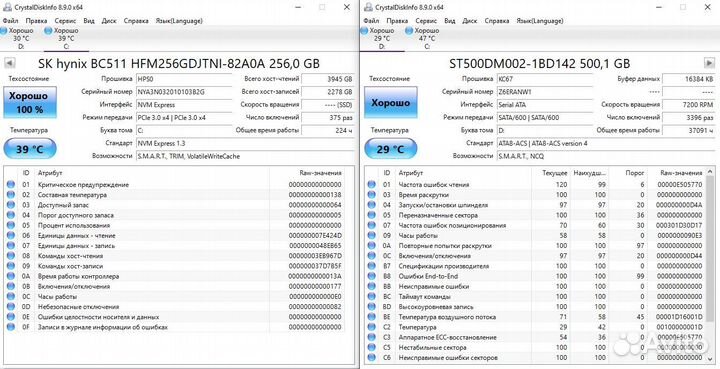
Task: Click status icon of Температура воздушного потока row
Action: [x=371, y=317]
